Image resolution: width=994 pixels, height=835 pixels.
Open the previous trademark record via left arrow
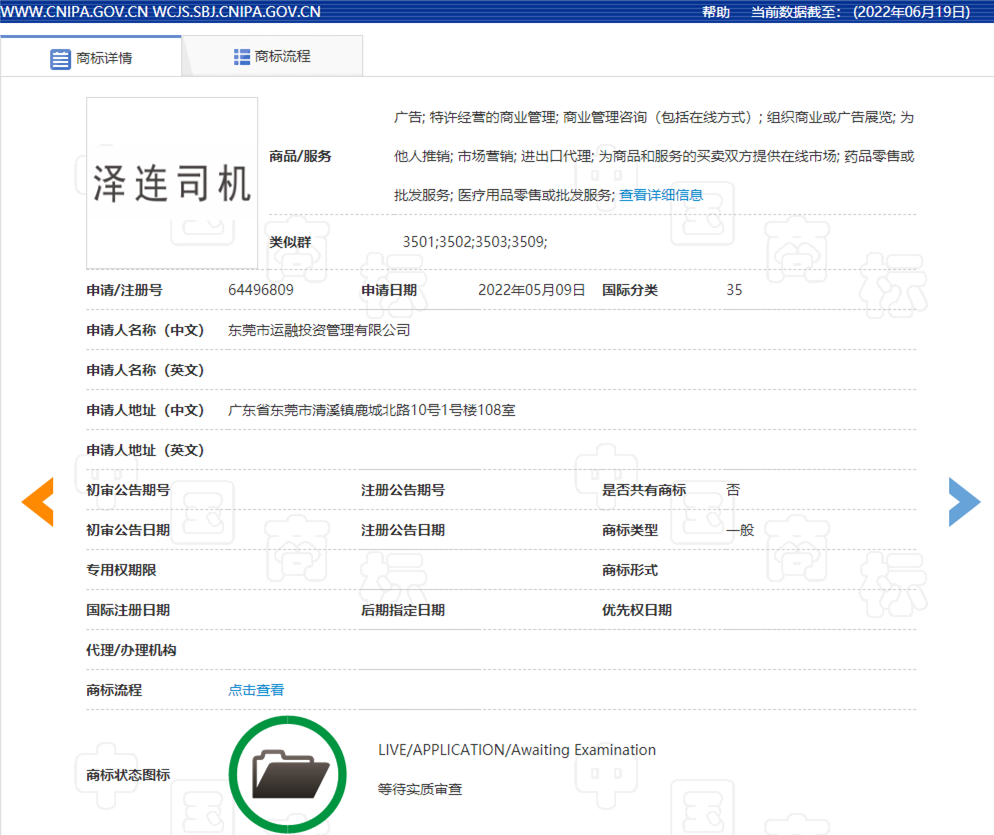[x=37, y=502]
